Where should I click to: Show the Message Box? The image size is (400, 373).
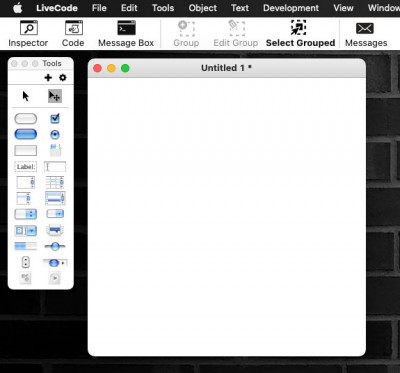point(126,34)
